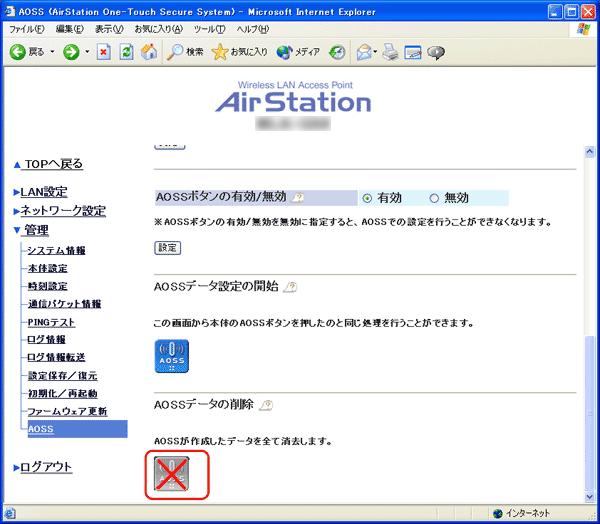This screenshot has width=600, height=524.
Task: Click the Discuss speech-bubble icon
Action: (x=436, y=52)
